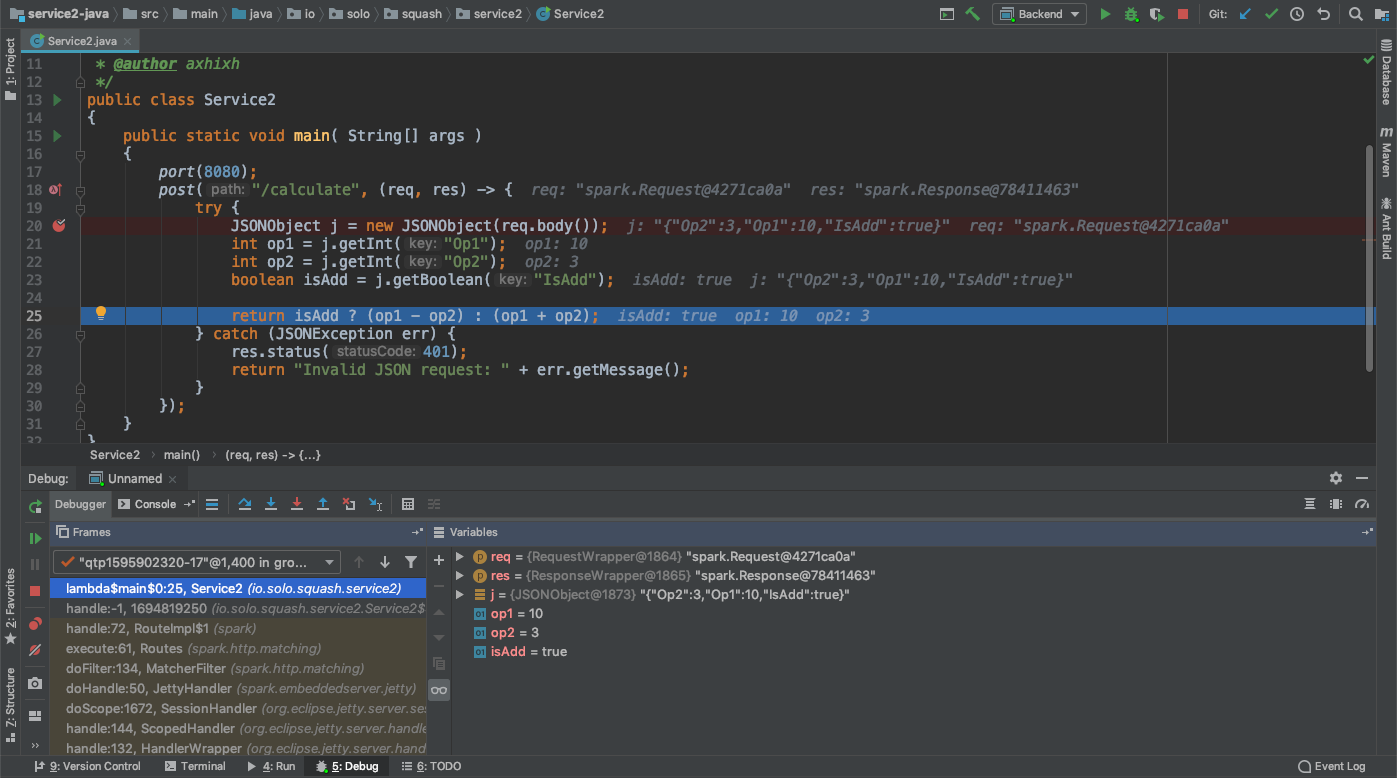Open the qtp1595902320-17 thread dropdown
1397x778 pixels.
point(197,562)
